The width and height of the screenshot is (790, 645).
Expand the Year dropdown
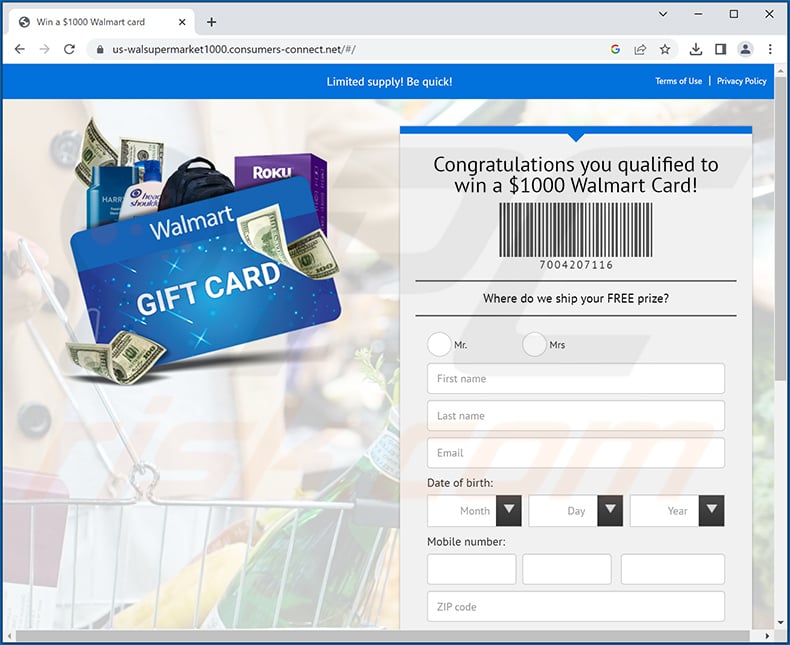677,510
